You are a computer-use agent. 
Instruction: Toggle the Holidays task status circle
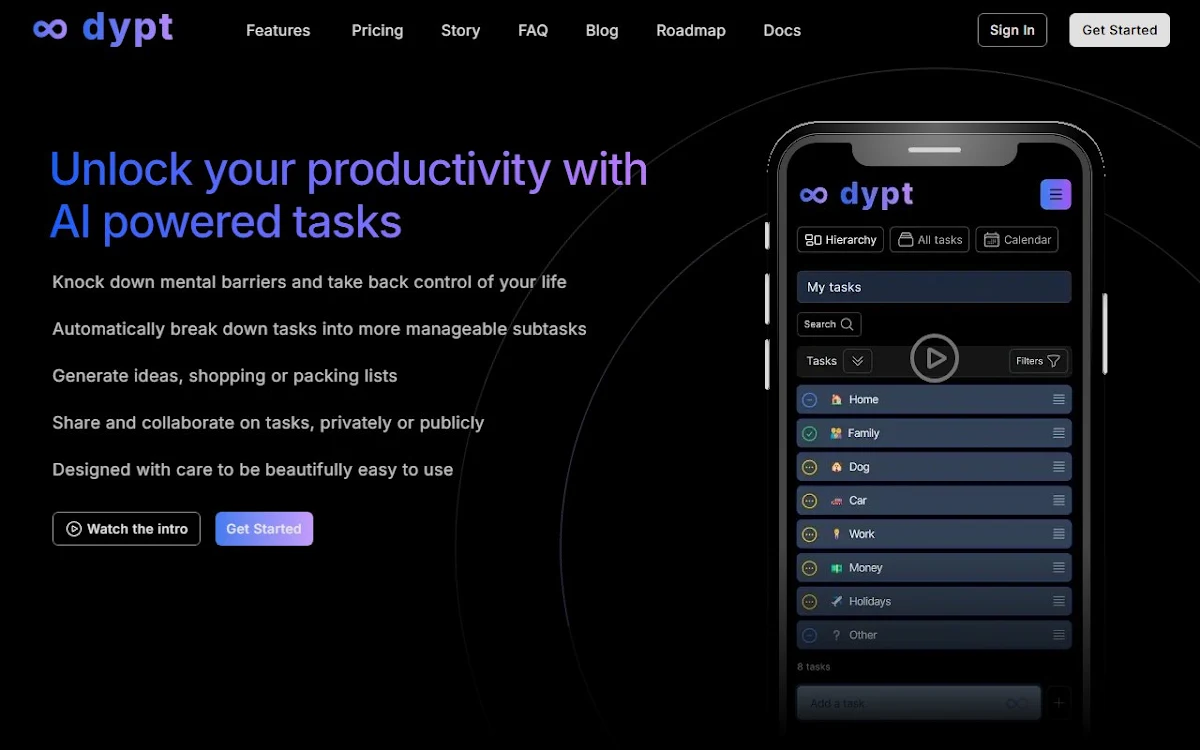pyautogui.click(x=810, y=602)
